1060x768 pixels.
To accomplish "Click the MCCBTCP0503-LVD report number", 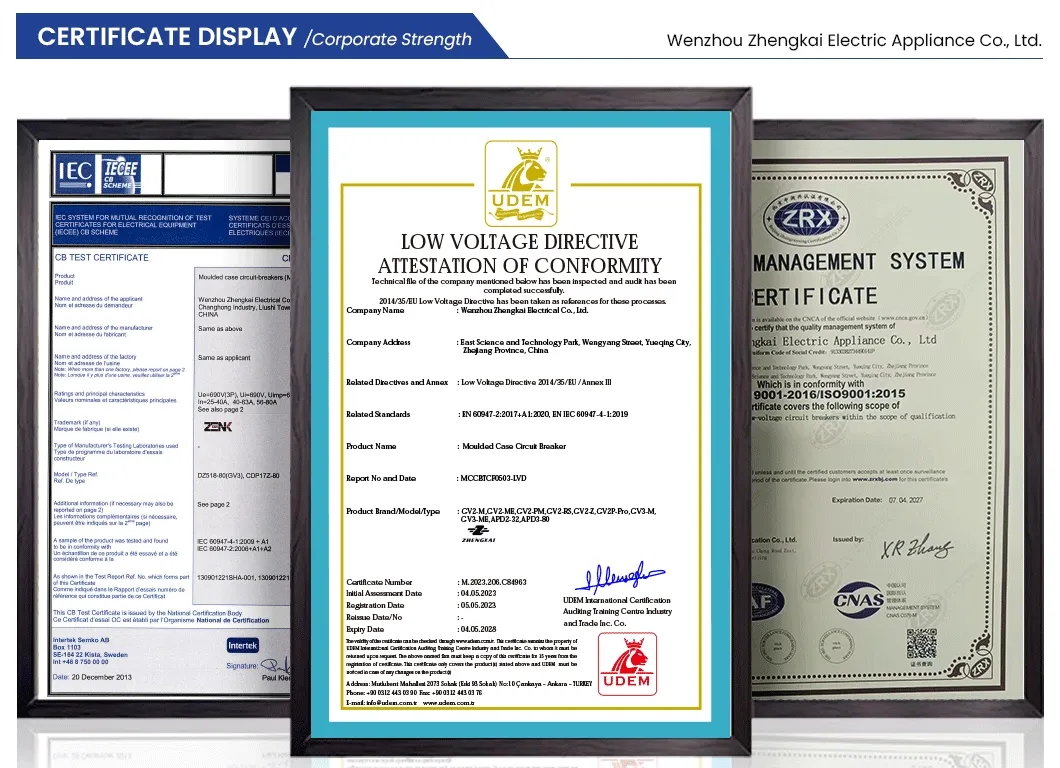I will coord(493,478).
